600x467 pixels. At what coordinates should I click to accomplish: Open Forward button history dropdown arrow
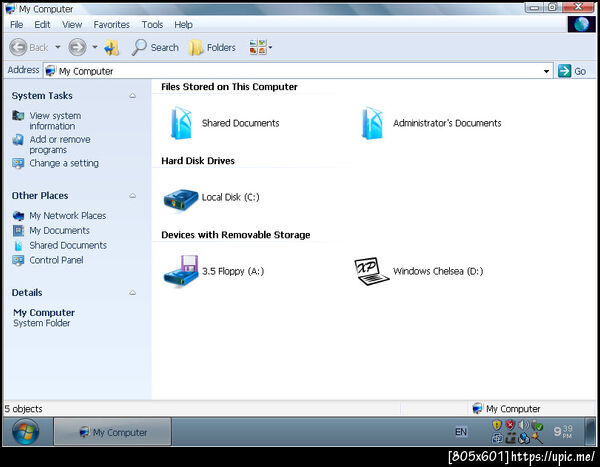point(95,47)
